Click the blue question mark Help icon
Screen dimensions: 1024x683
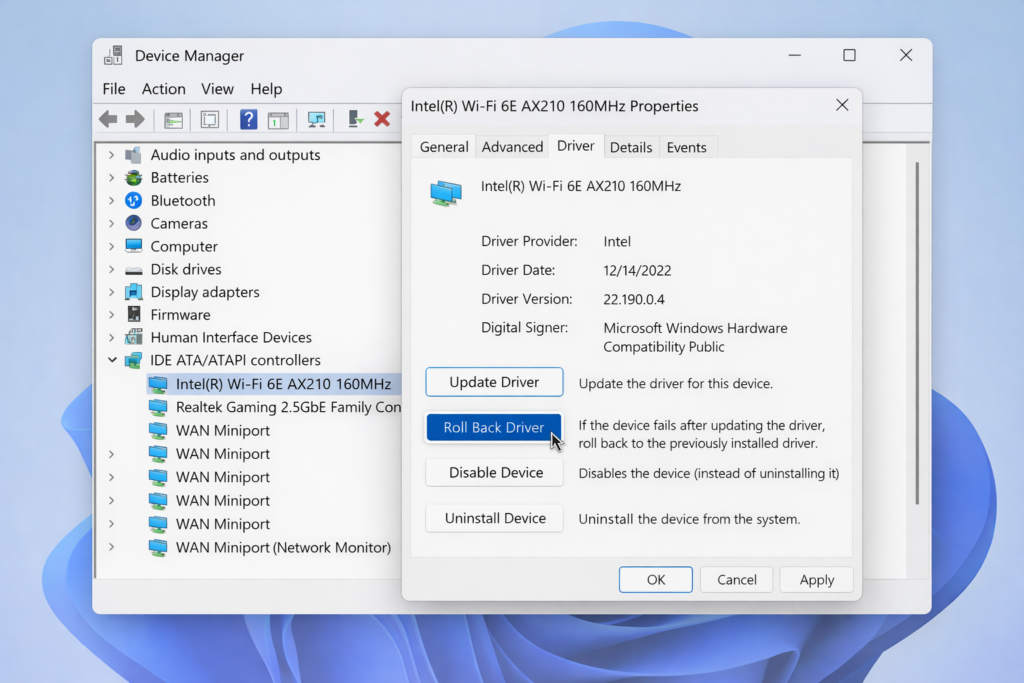point(248,119)
